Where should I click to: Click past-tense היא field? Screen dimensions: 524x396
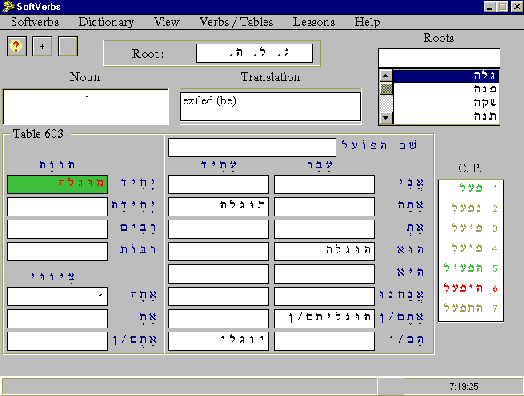pos(324,274)
